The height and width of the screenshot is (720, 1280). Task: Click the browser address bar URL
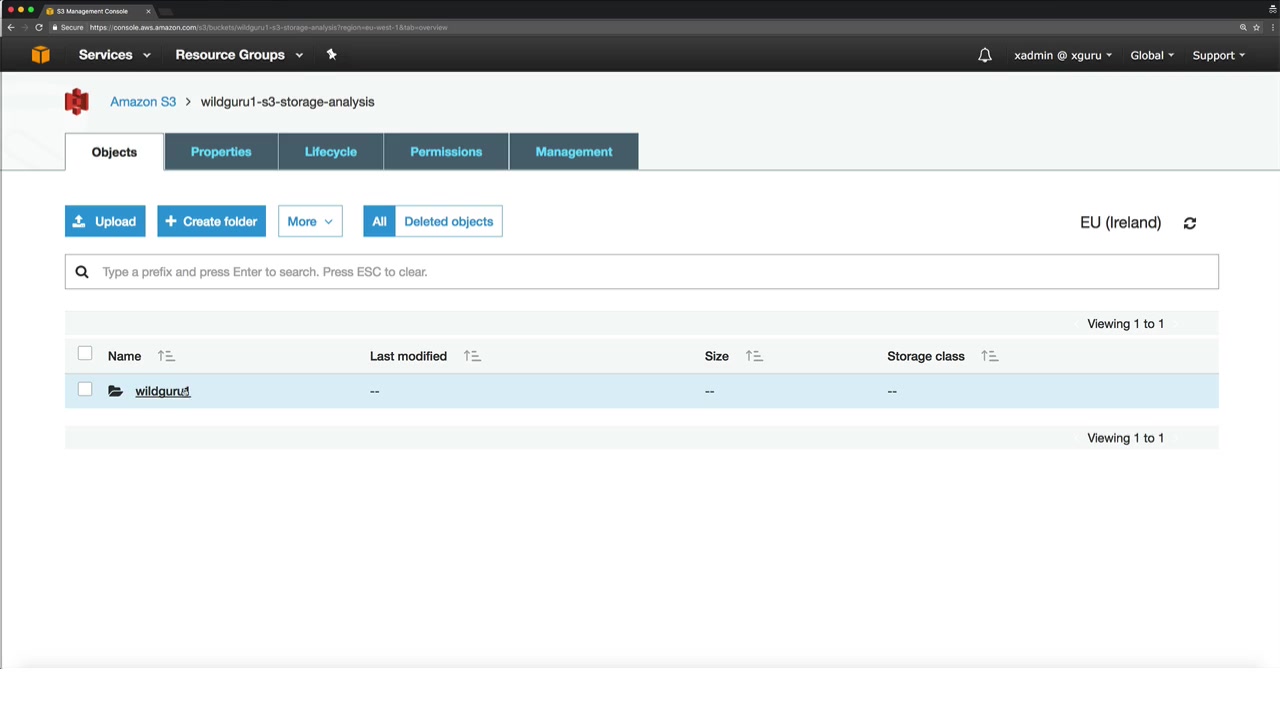[x=268, y=27]
